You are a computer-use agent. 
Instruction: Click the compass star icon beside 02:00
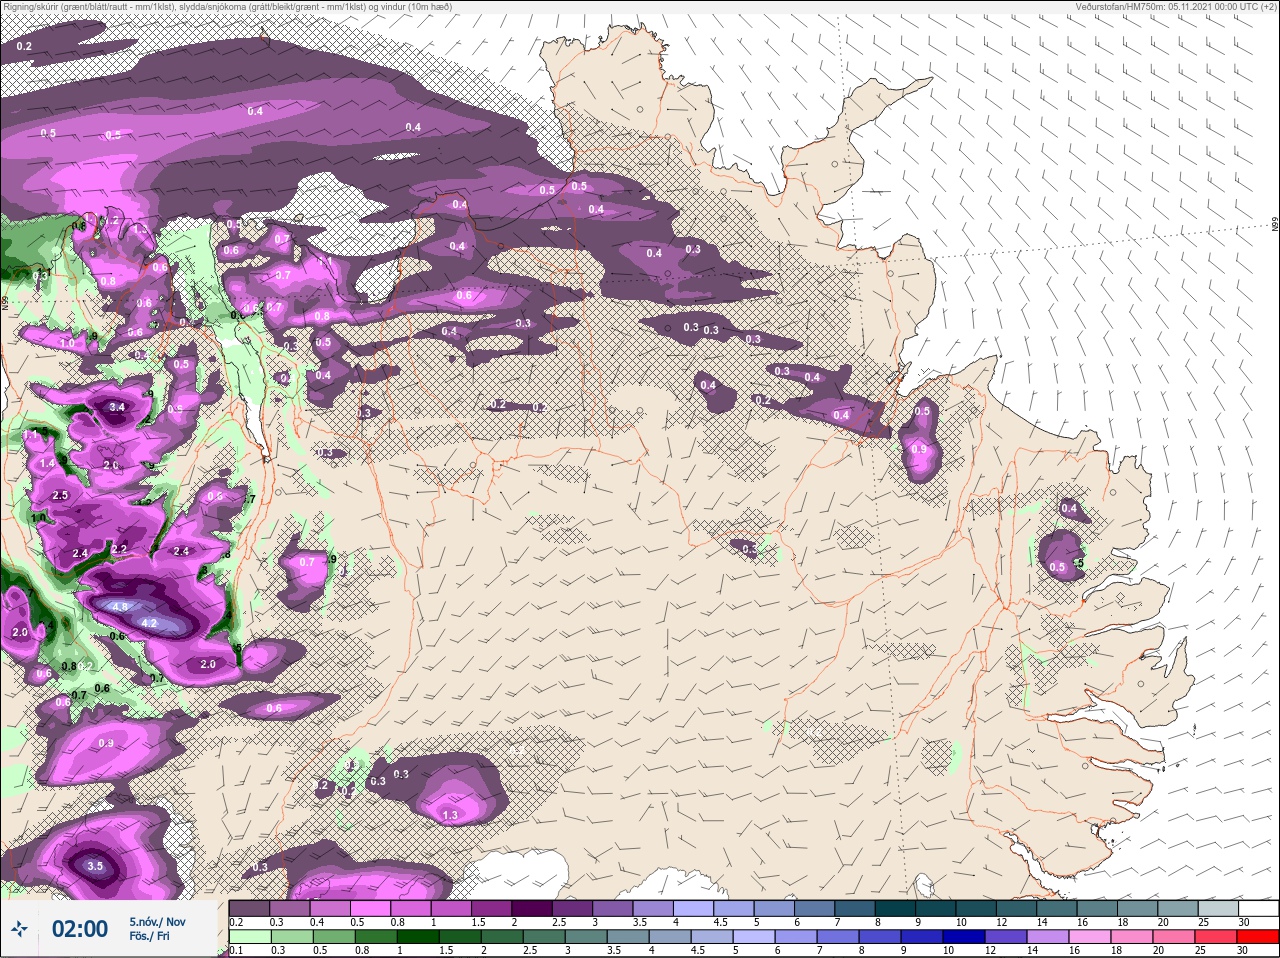pyautogui.click(x=19, y=929)
